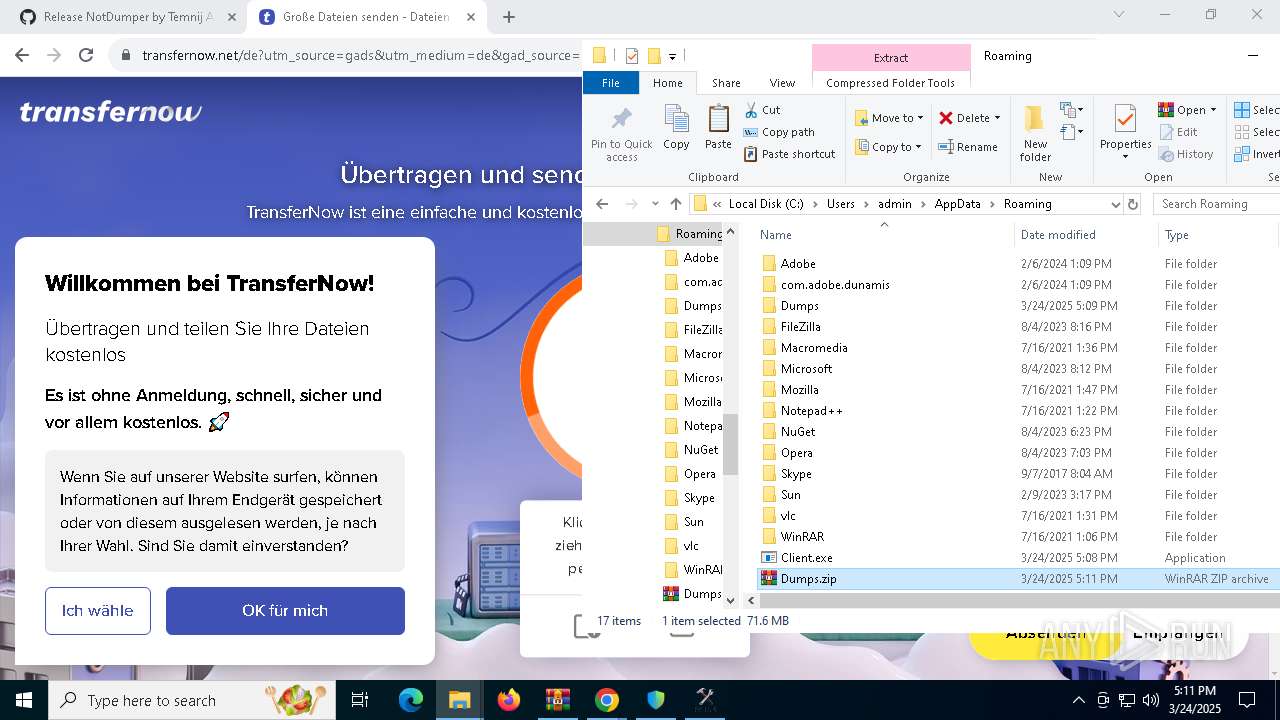Click the Windows Start button
This screenshot has width=1280, height=720.
24,700
